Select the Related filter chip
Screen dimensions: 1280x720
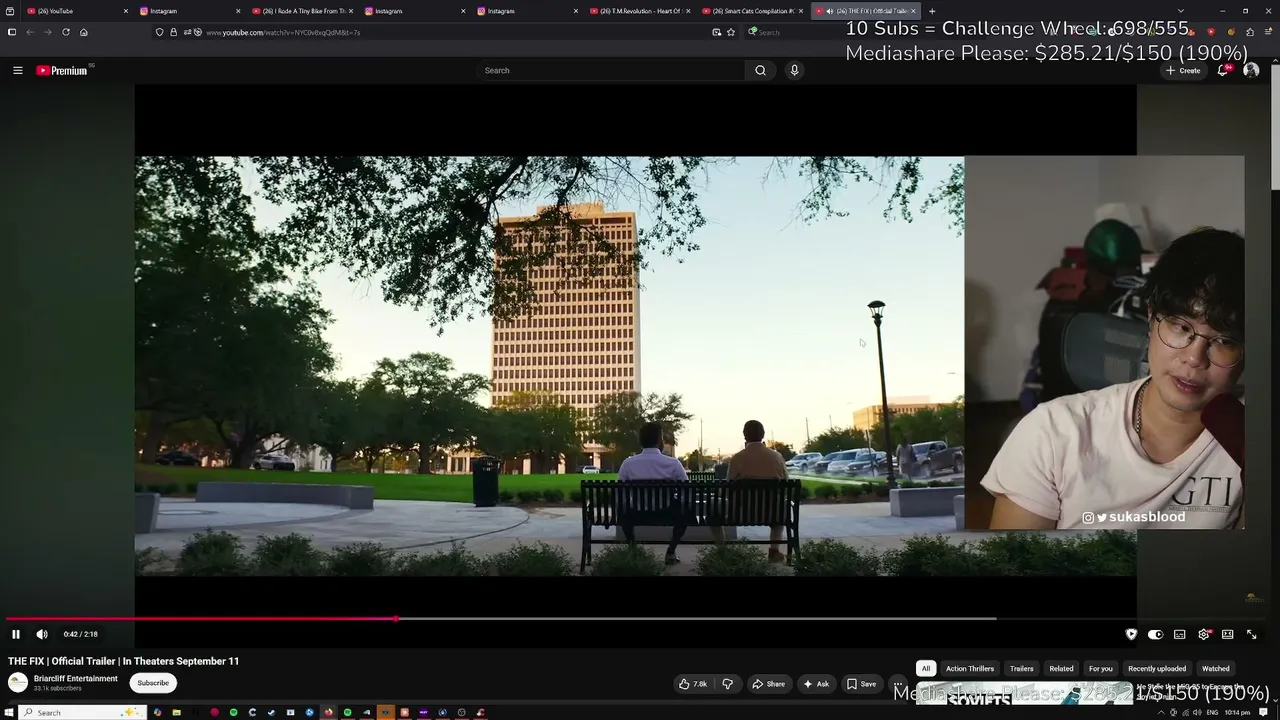(1061, 668)
